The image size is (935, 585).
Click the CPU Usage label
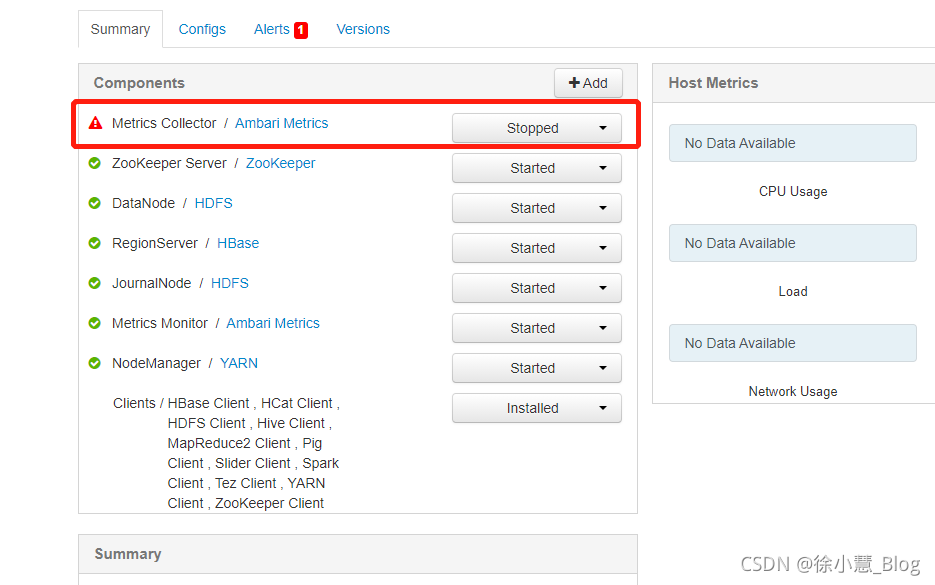793,191
